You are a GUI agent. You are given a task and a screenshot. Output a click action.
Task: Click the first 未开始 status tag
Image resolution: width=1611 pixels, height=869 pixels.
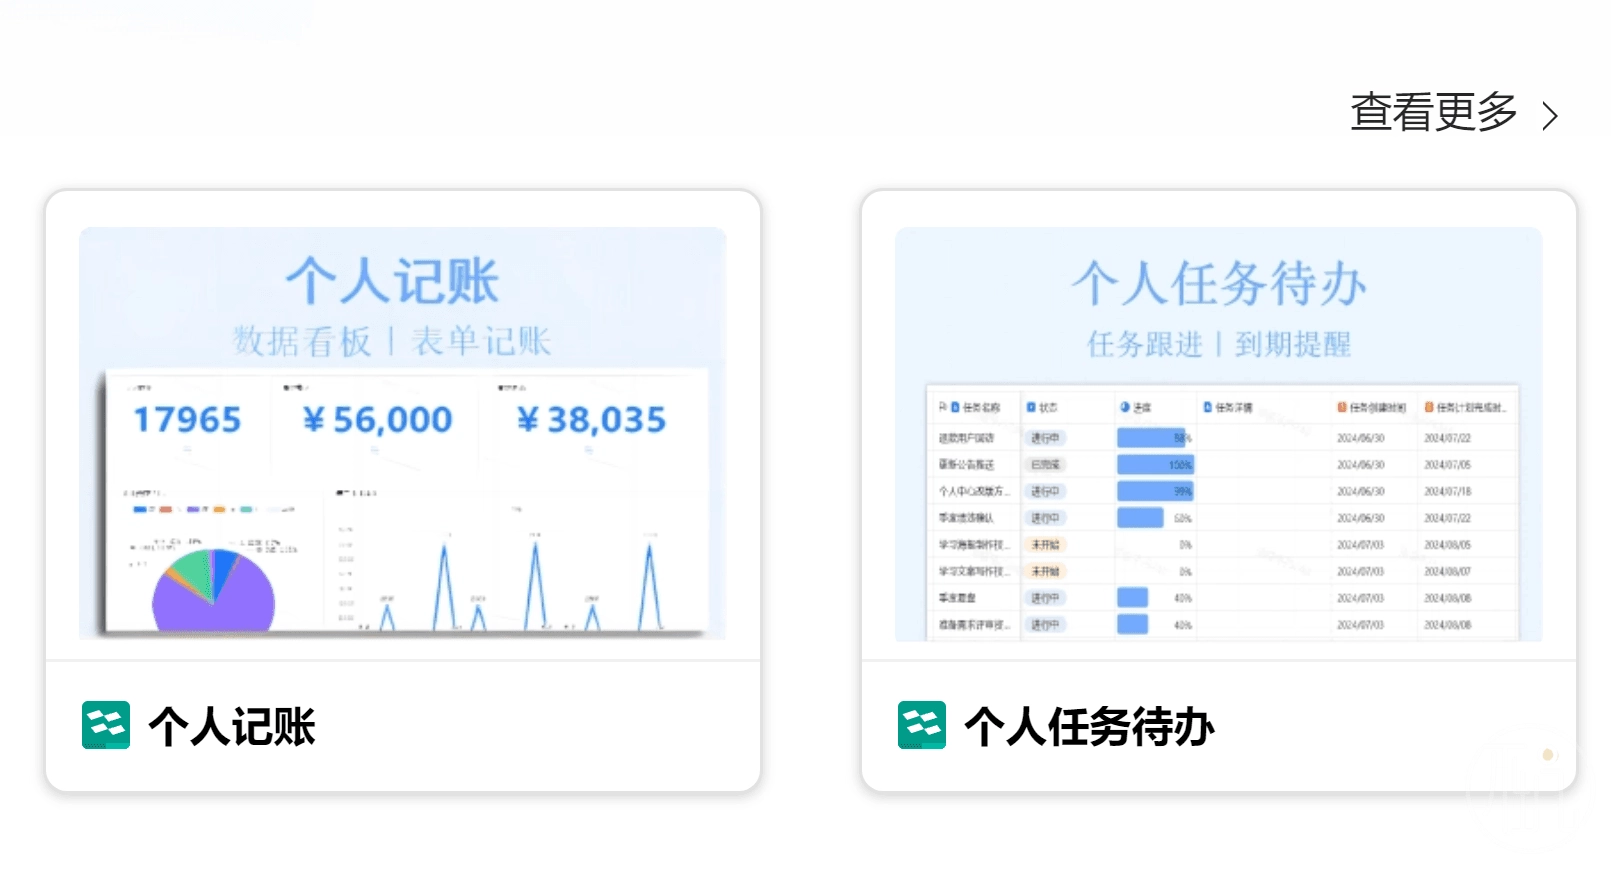click(x=1045, y=545)
